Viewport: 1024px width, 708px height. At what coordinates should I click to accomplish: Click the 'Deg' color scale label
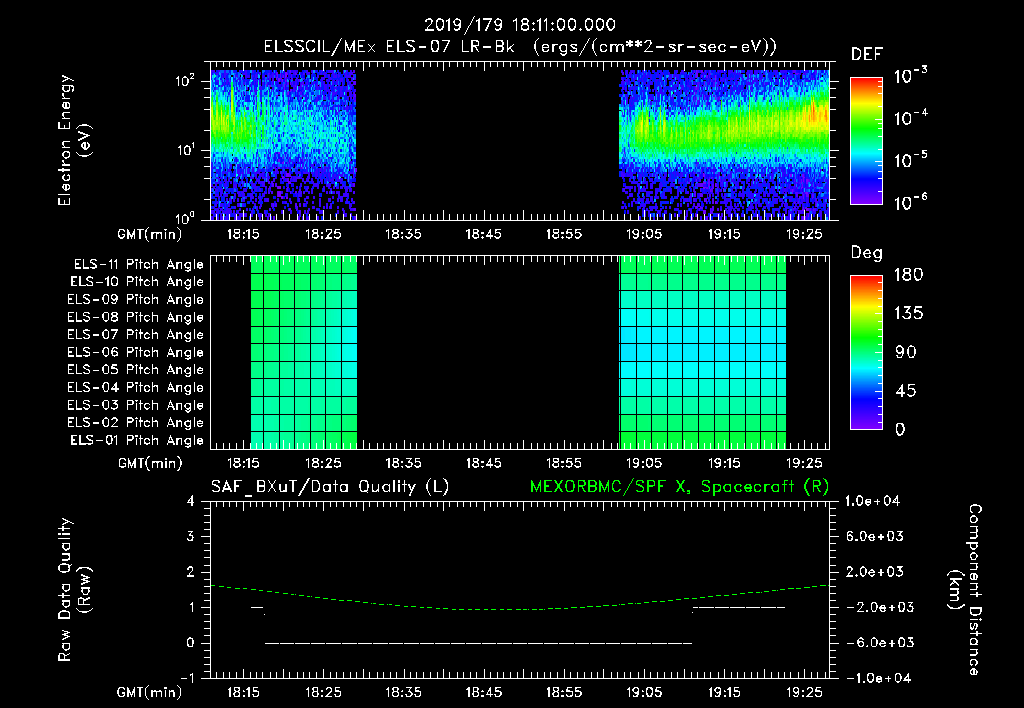point(867,253)
